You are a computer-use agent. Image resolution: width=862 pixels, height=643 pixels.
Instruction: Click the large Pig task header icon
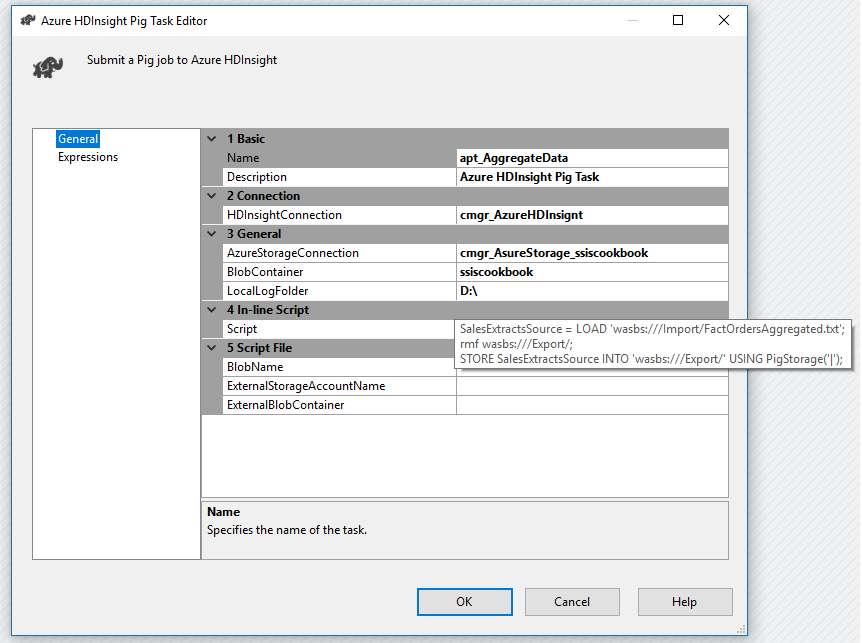[48, 67]
